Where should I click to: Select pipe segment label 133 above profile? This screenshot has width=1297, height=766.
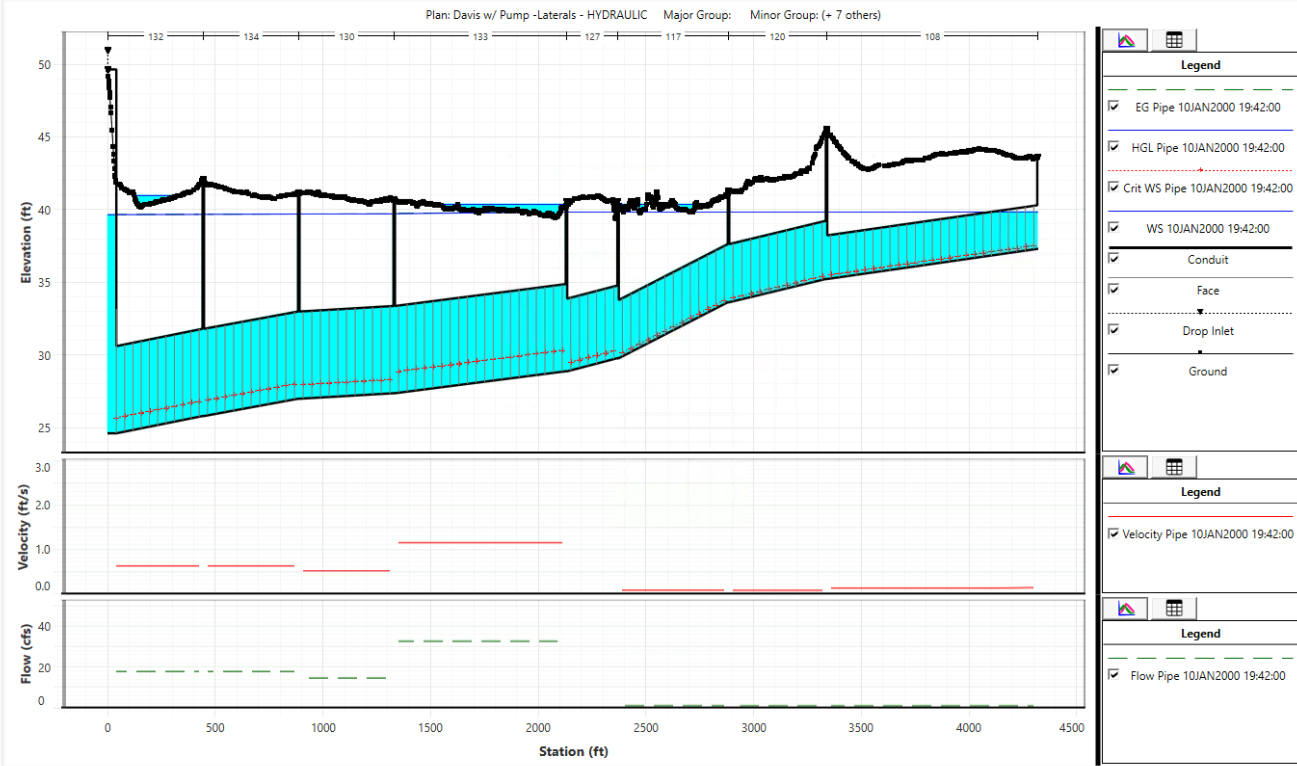point(481,37)
